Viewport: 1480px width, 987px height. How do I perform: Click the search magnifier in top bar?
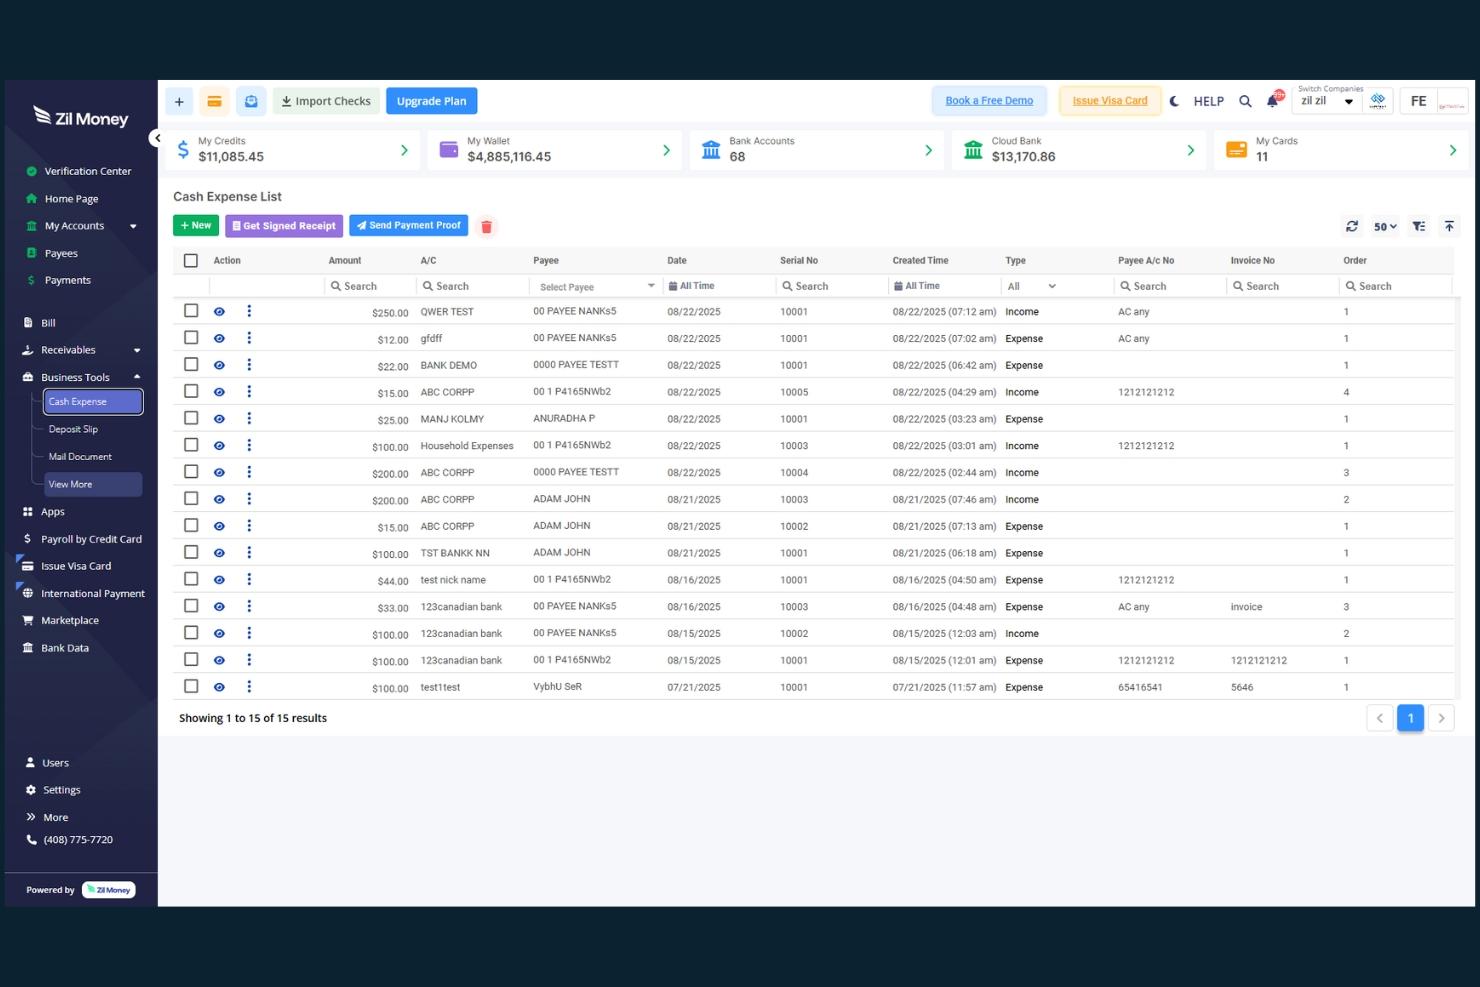(x=1245, y=101)
